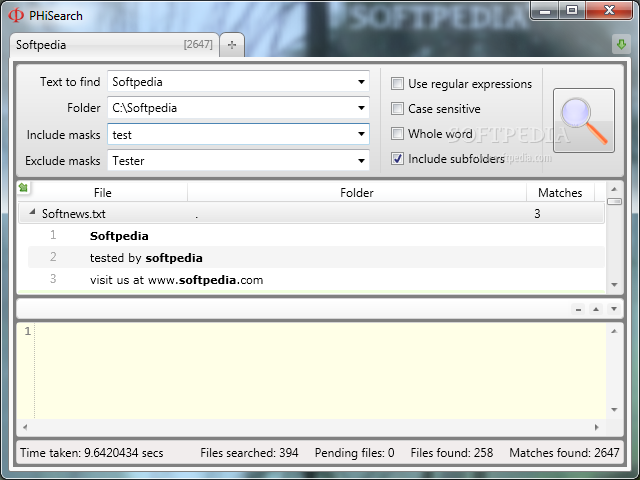This screenshot has height=480, width=640.
Task: Click the magnifying glass search button
Action: (x=584, y=120)
